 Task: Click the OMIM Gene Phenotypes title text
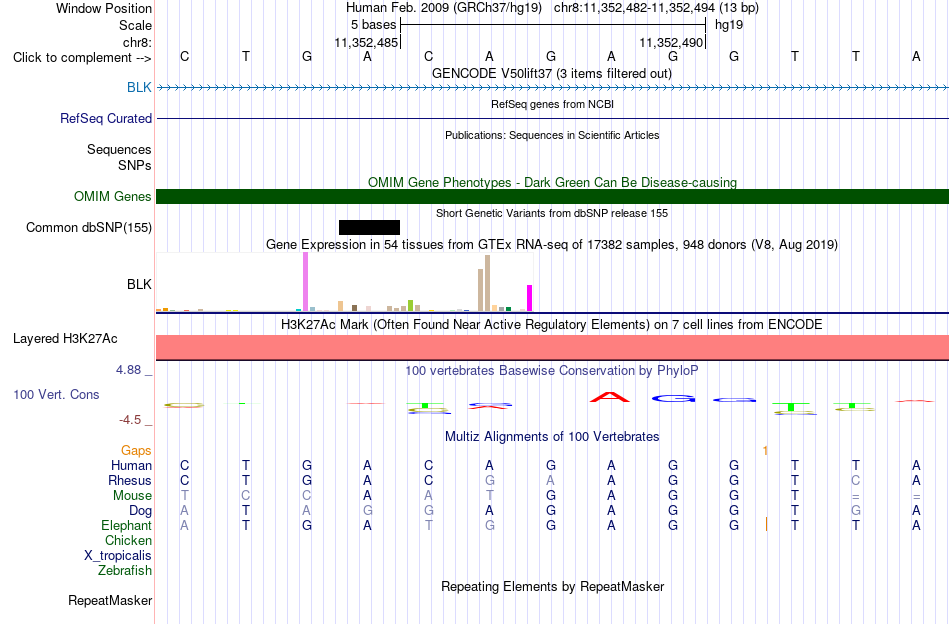[x=553, y=182]
